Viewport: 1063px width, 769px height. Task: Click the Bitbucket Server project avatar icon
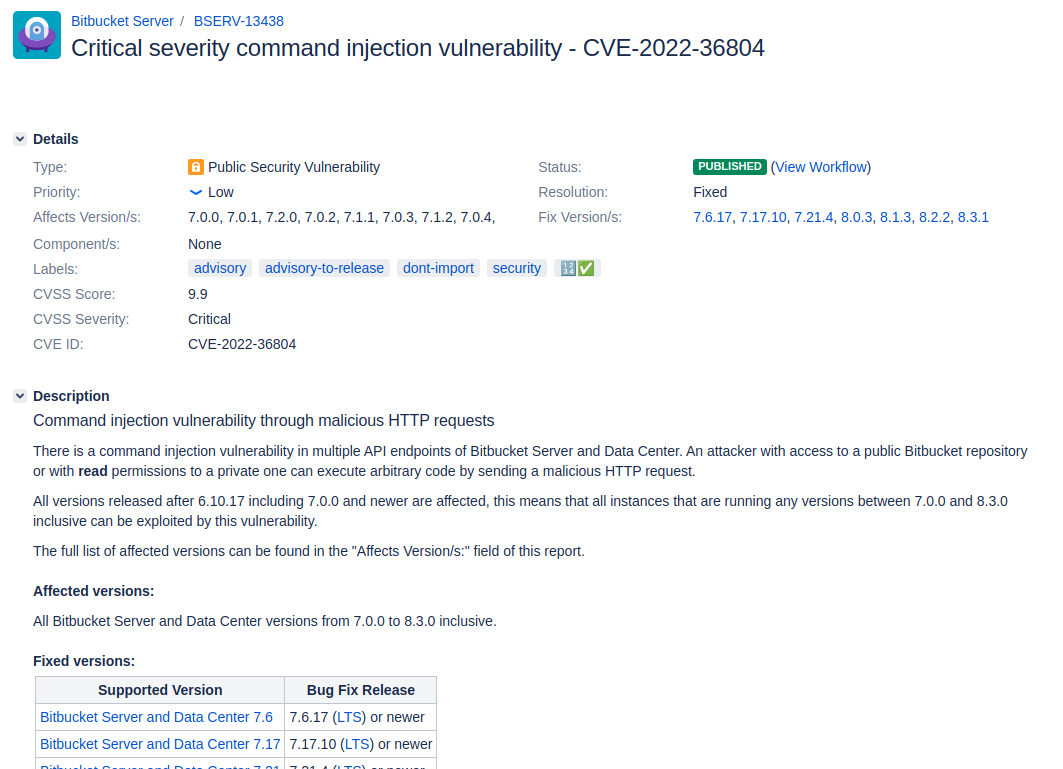pos(37,35)
